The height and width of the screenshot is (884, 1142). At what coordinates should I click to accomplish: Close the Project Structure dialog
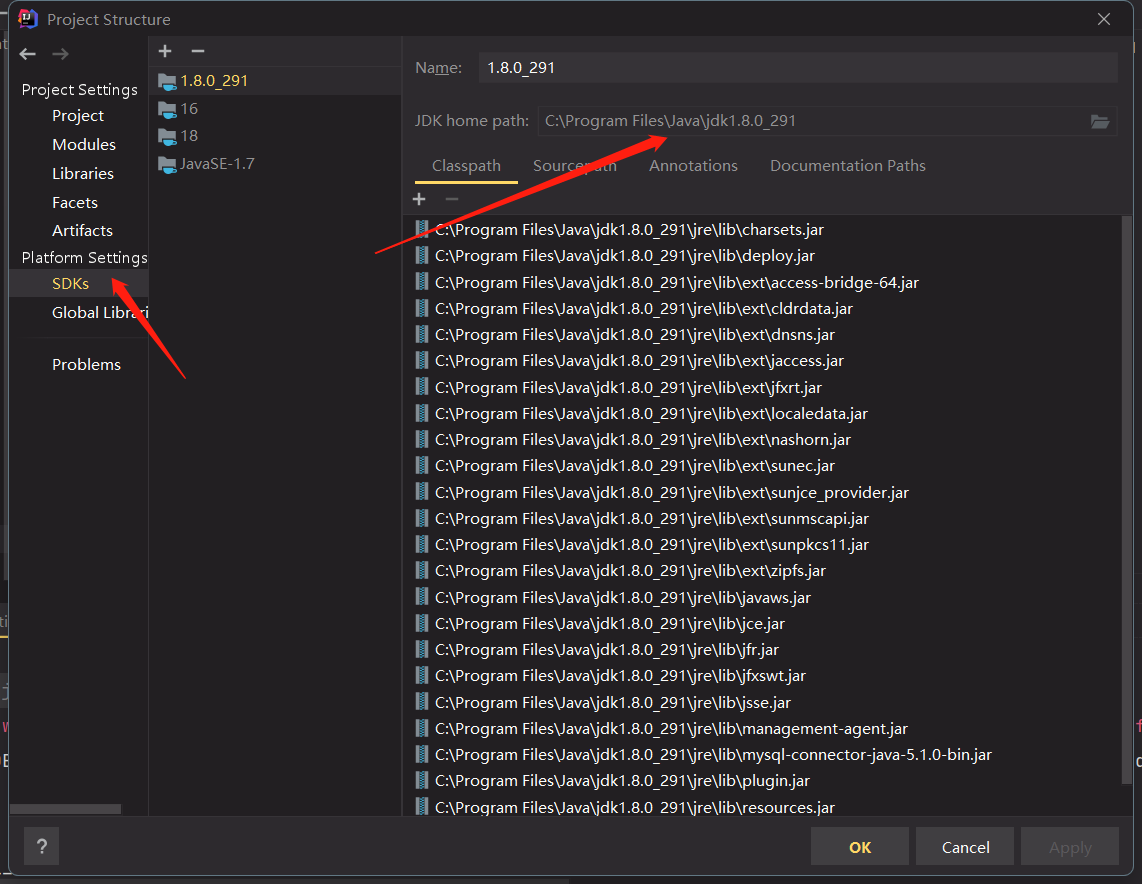point(1104,19)
